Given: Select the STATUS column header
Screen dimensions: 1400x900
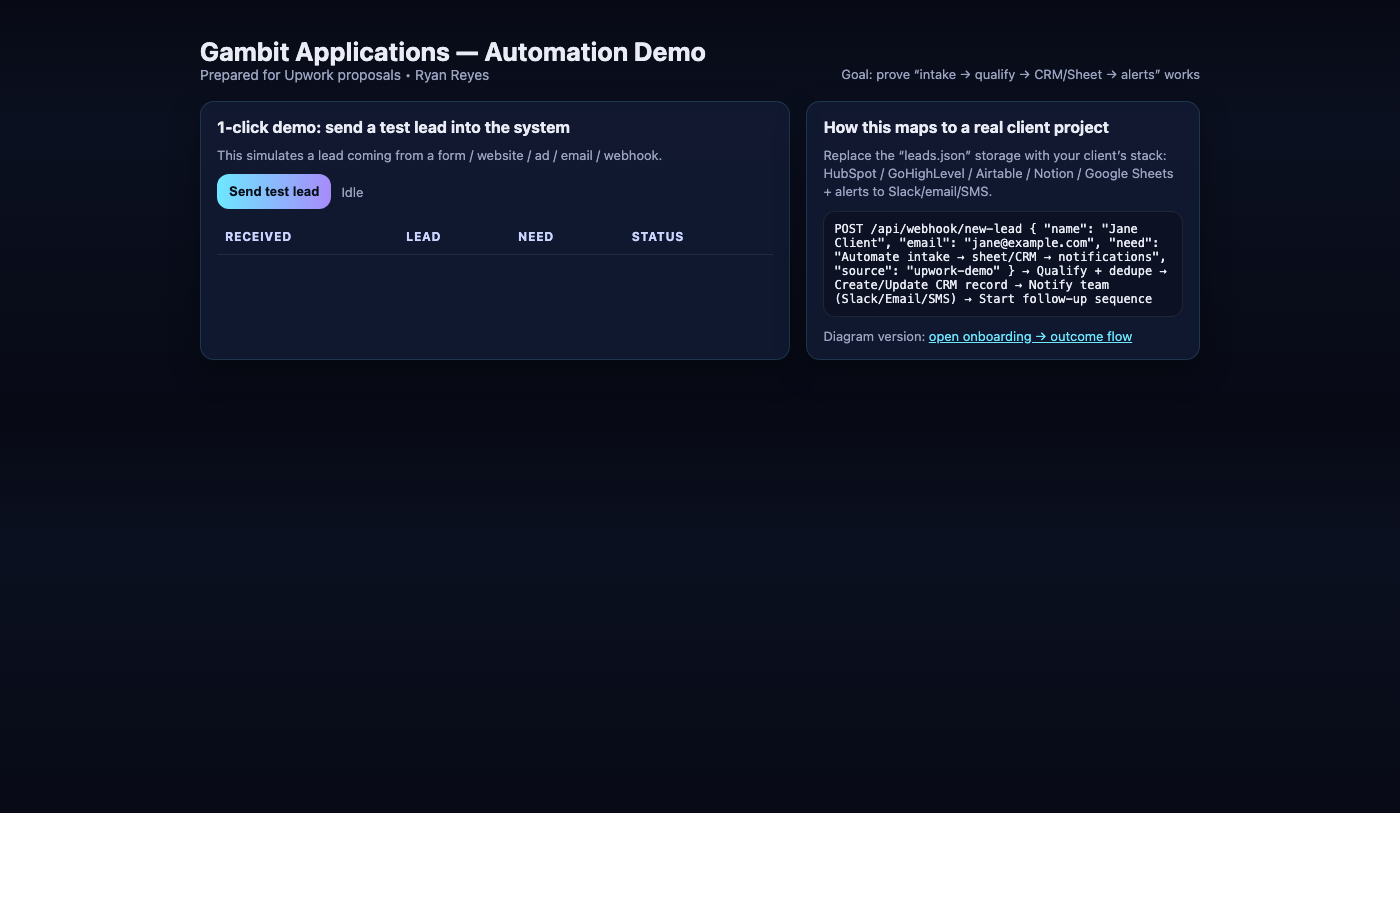Looking at the screenshot, I should coord(657,237).
